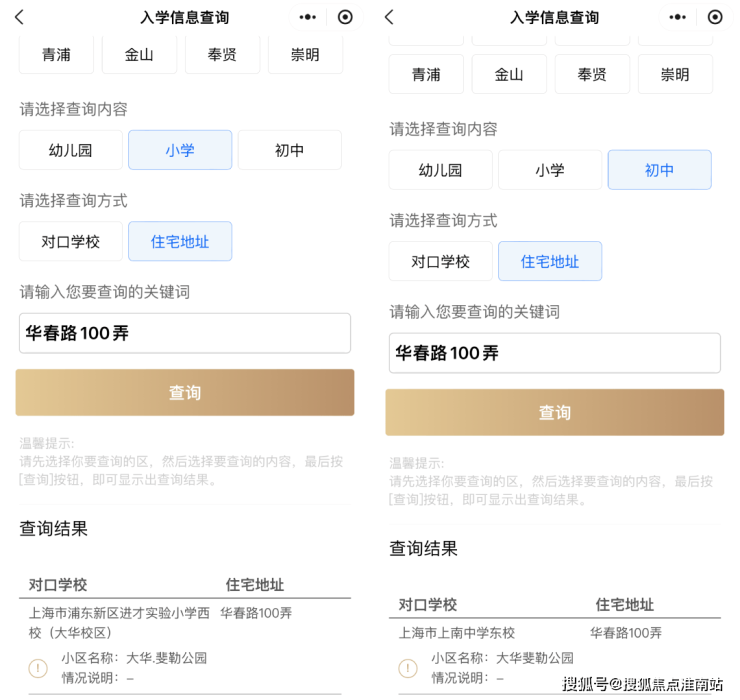The width and height of the screenshot is (740, 700).
Task: Select 幼儿园 on the left screen
Action: click(x=71, y=150)
